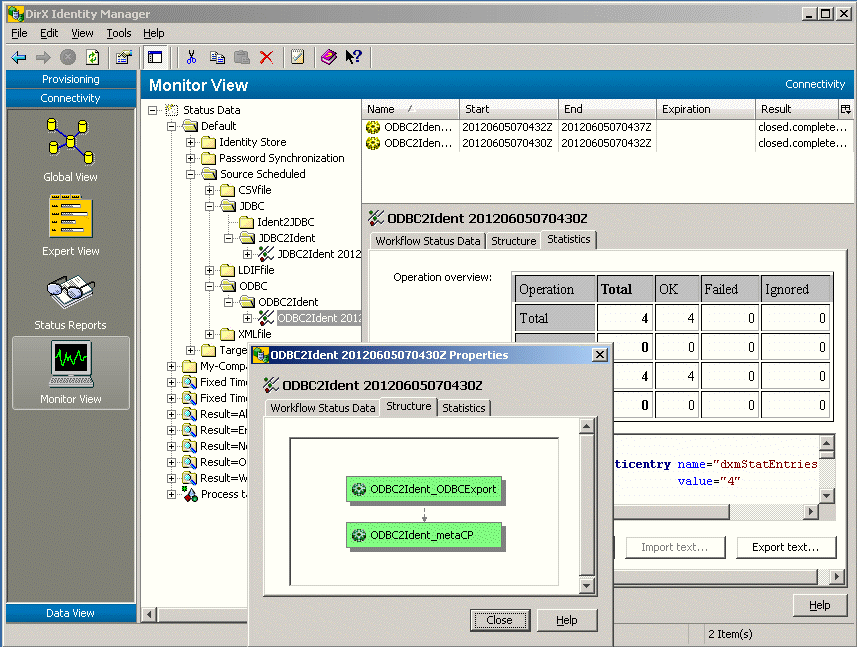Viewport: 857px width, 647px height.
Task: Open the Tools menu
Action: (118, 33)
